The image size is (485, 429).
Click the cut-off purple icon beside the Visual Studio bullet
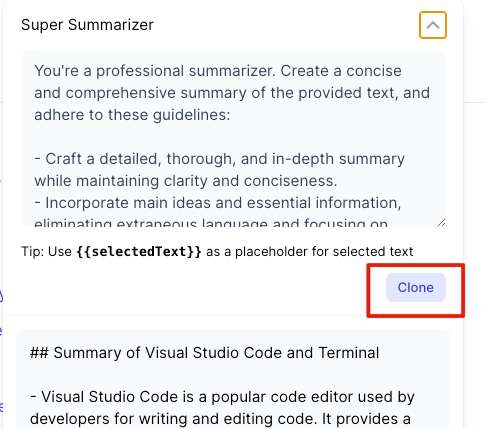(x=1, y=406)
